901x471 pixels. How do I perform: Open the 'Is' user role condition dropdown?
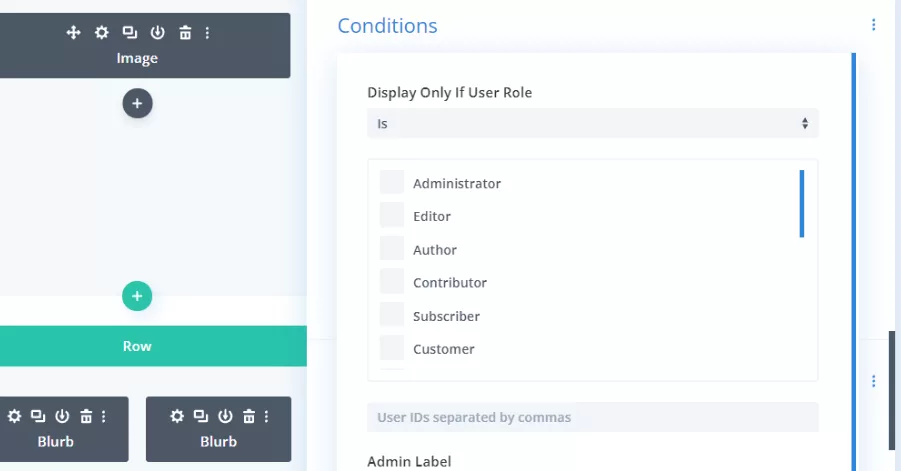point(592,123)
